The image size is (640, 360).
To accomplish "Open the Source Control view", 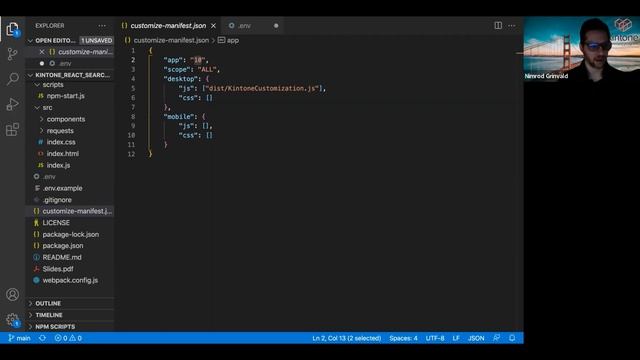I will point(12,54).
